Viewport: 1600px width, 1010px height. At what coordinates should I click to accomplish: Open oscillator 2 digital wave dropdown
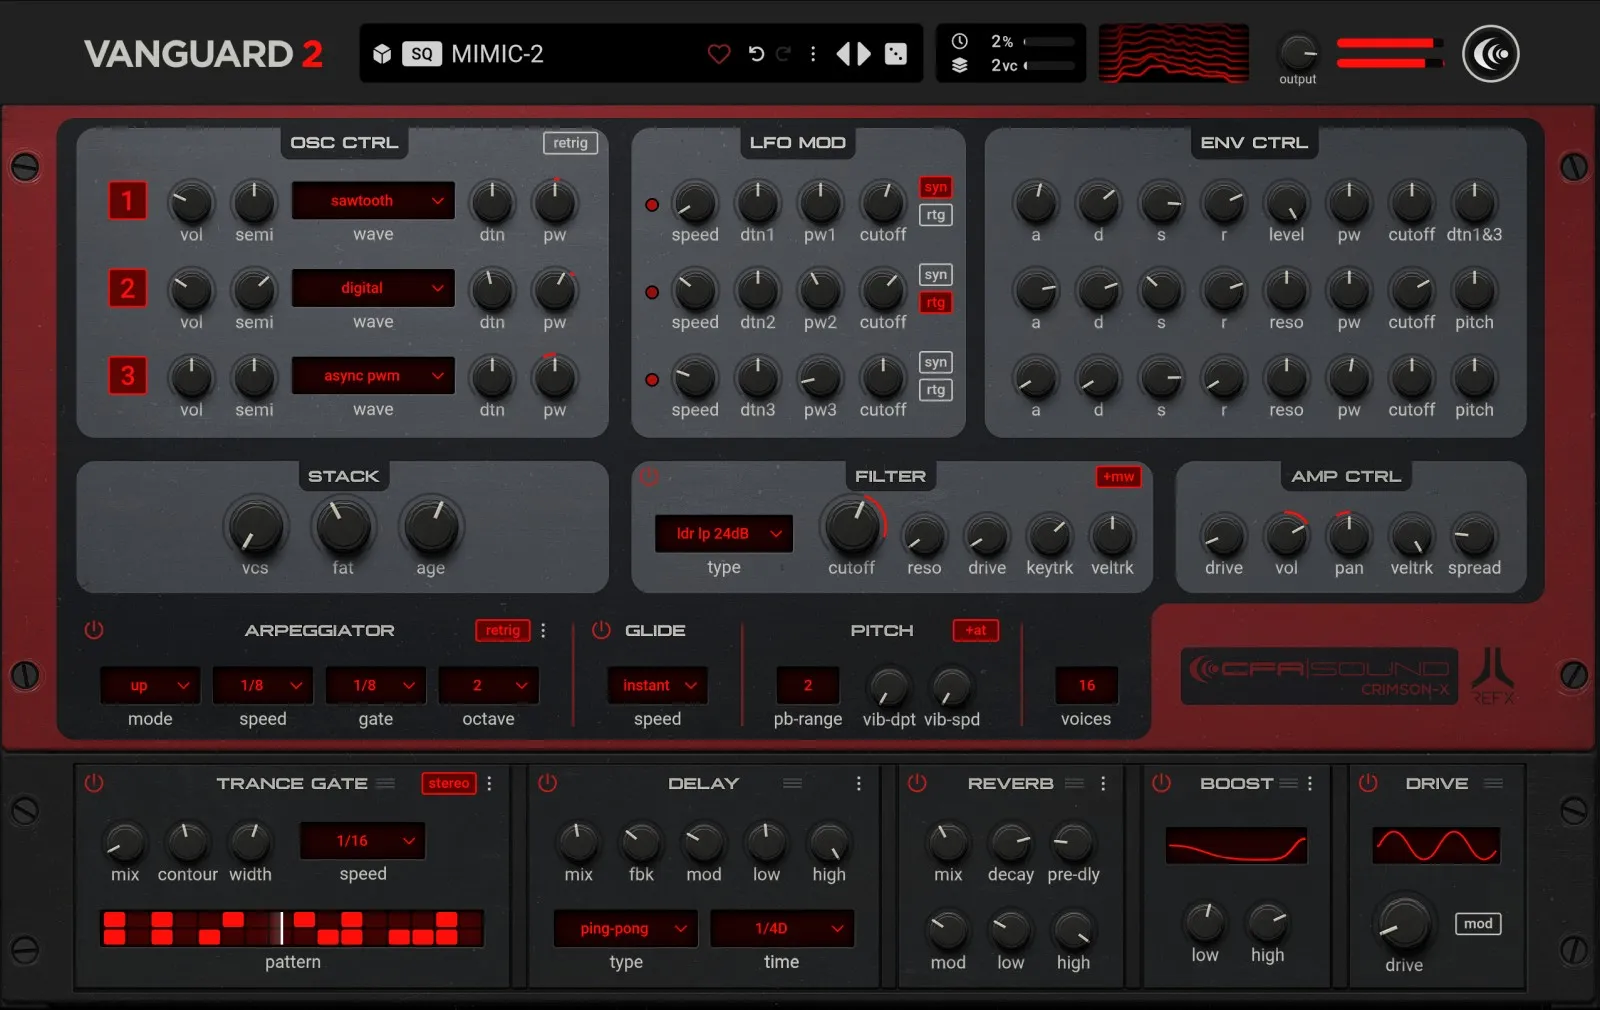tap(373, 288)
